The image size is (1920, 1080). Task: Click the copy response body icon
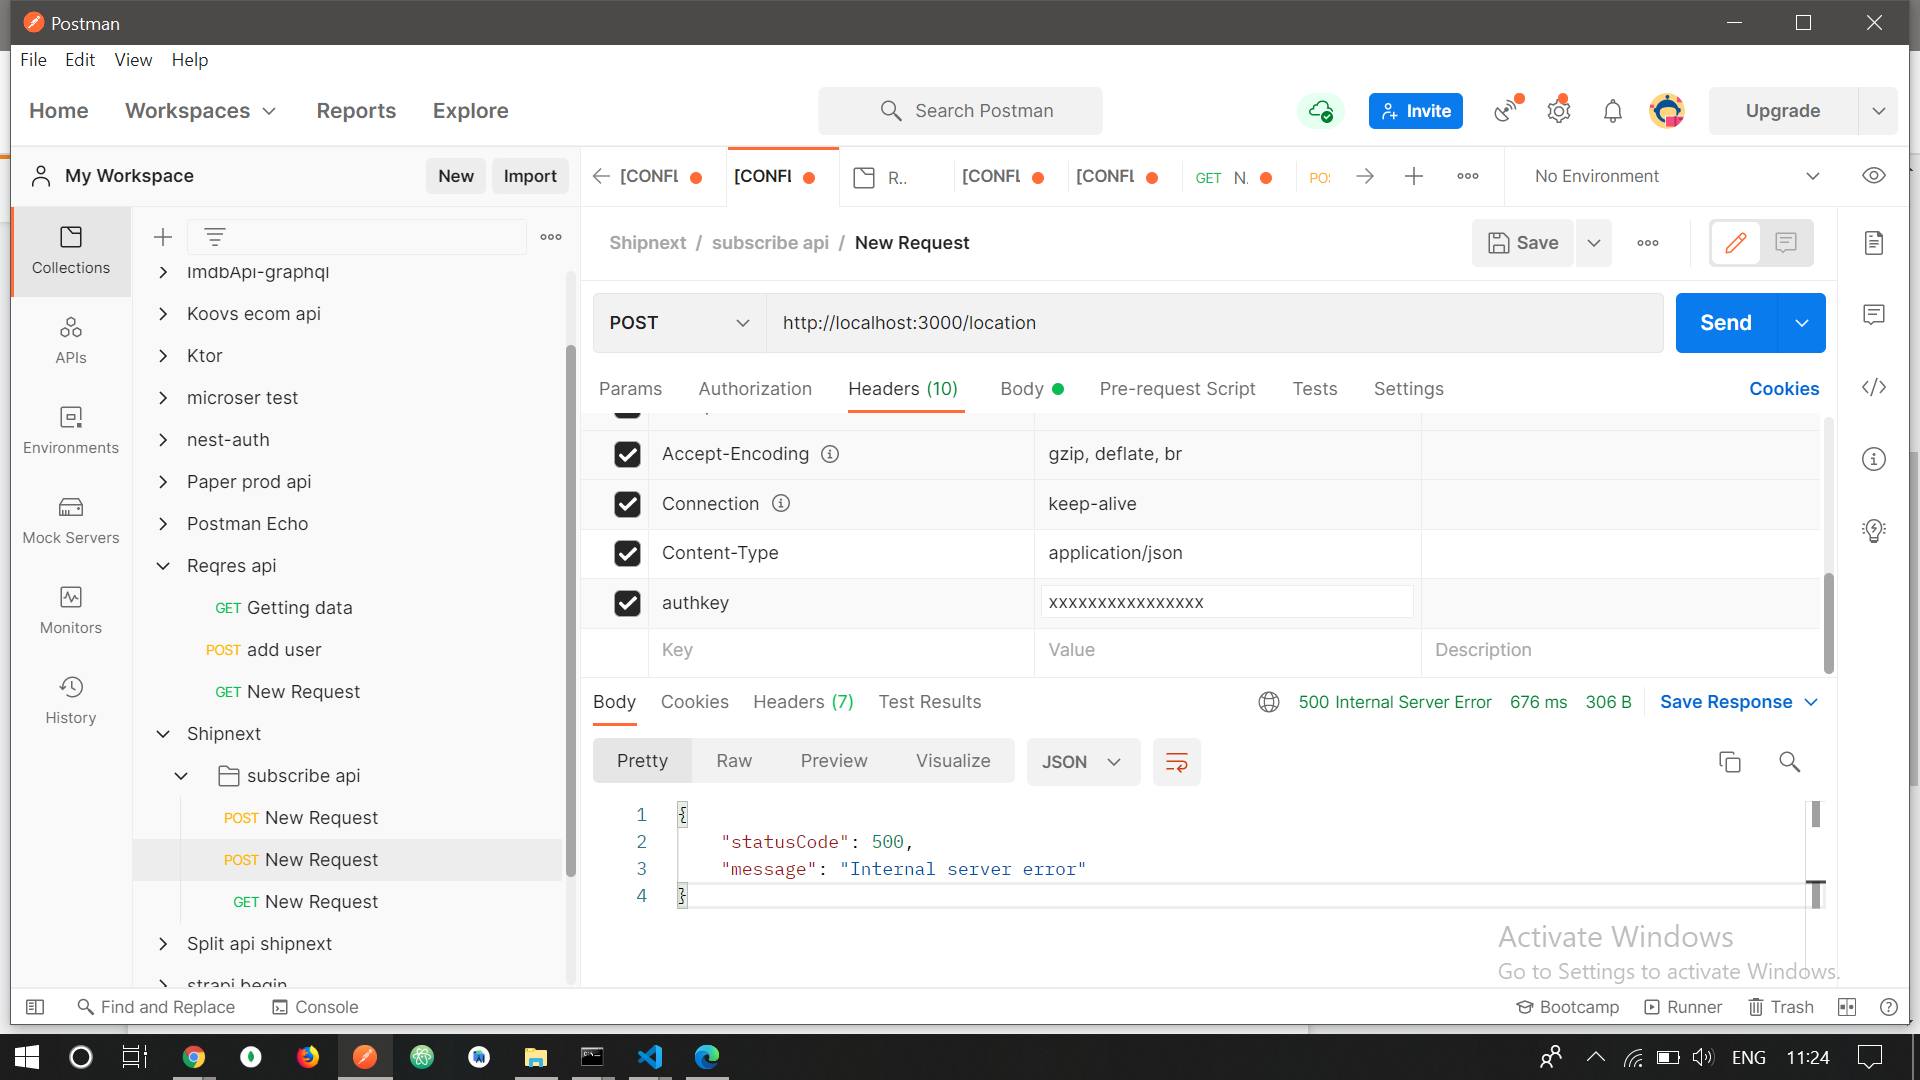click(x=1730, y=761)
